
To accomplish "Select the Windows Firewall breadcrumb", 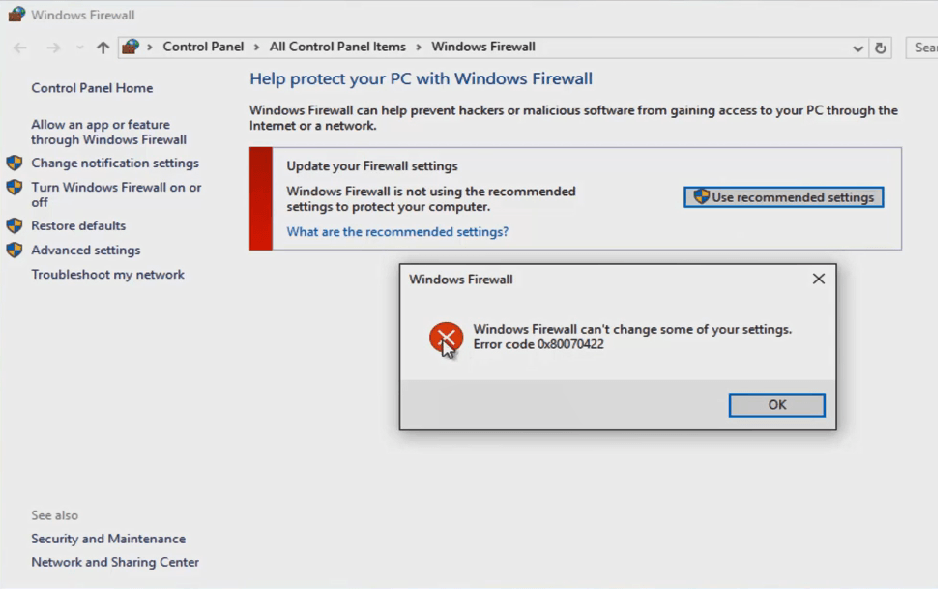I will tap(483, 47).
